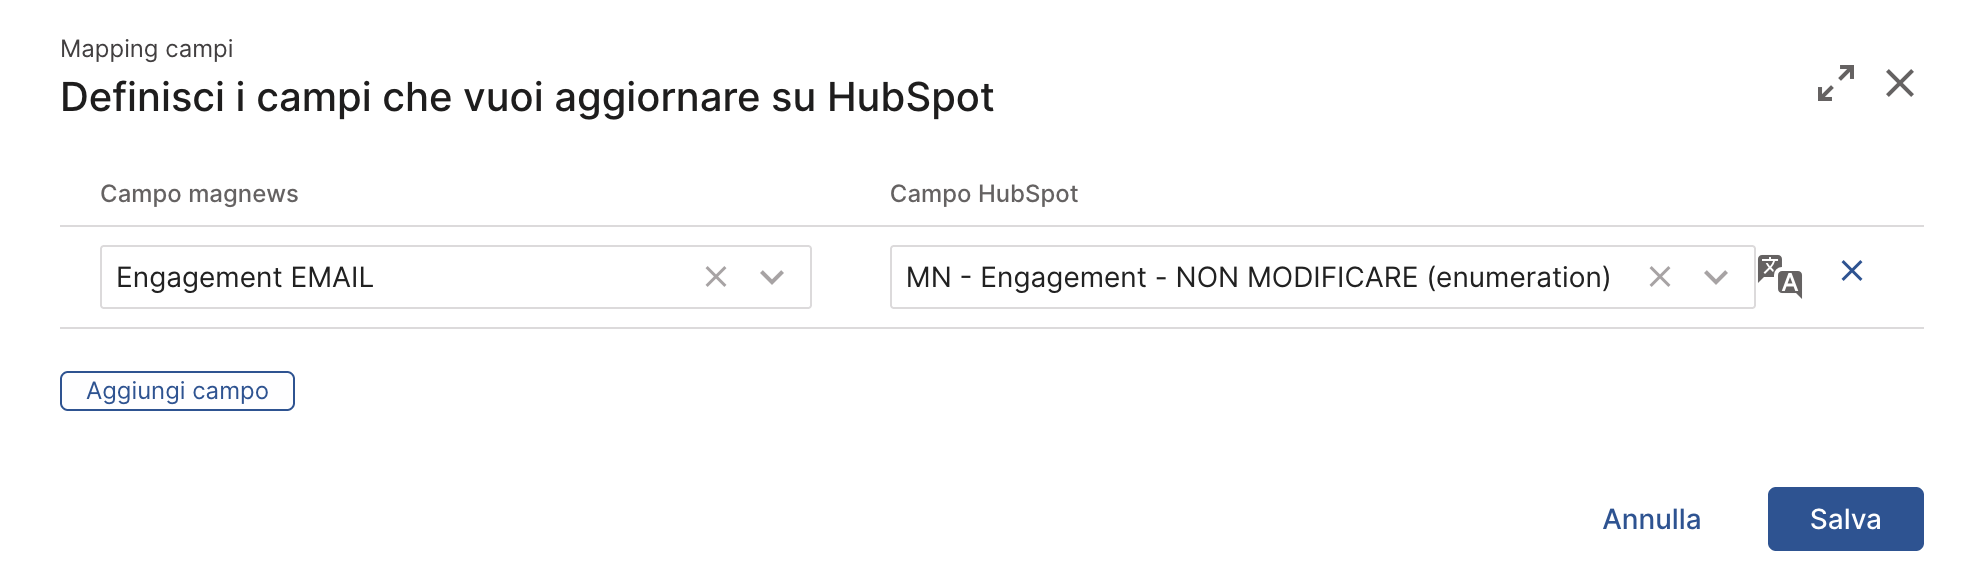Cancel with the Annulla link
The height and width of the screenshot is (576, 1966).
click(x=1651, y=519)
